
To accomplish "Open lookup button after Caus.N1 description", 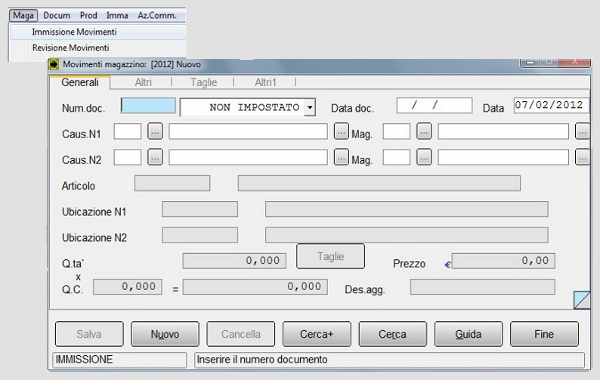I will (341, 131).
